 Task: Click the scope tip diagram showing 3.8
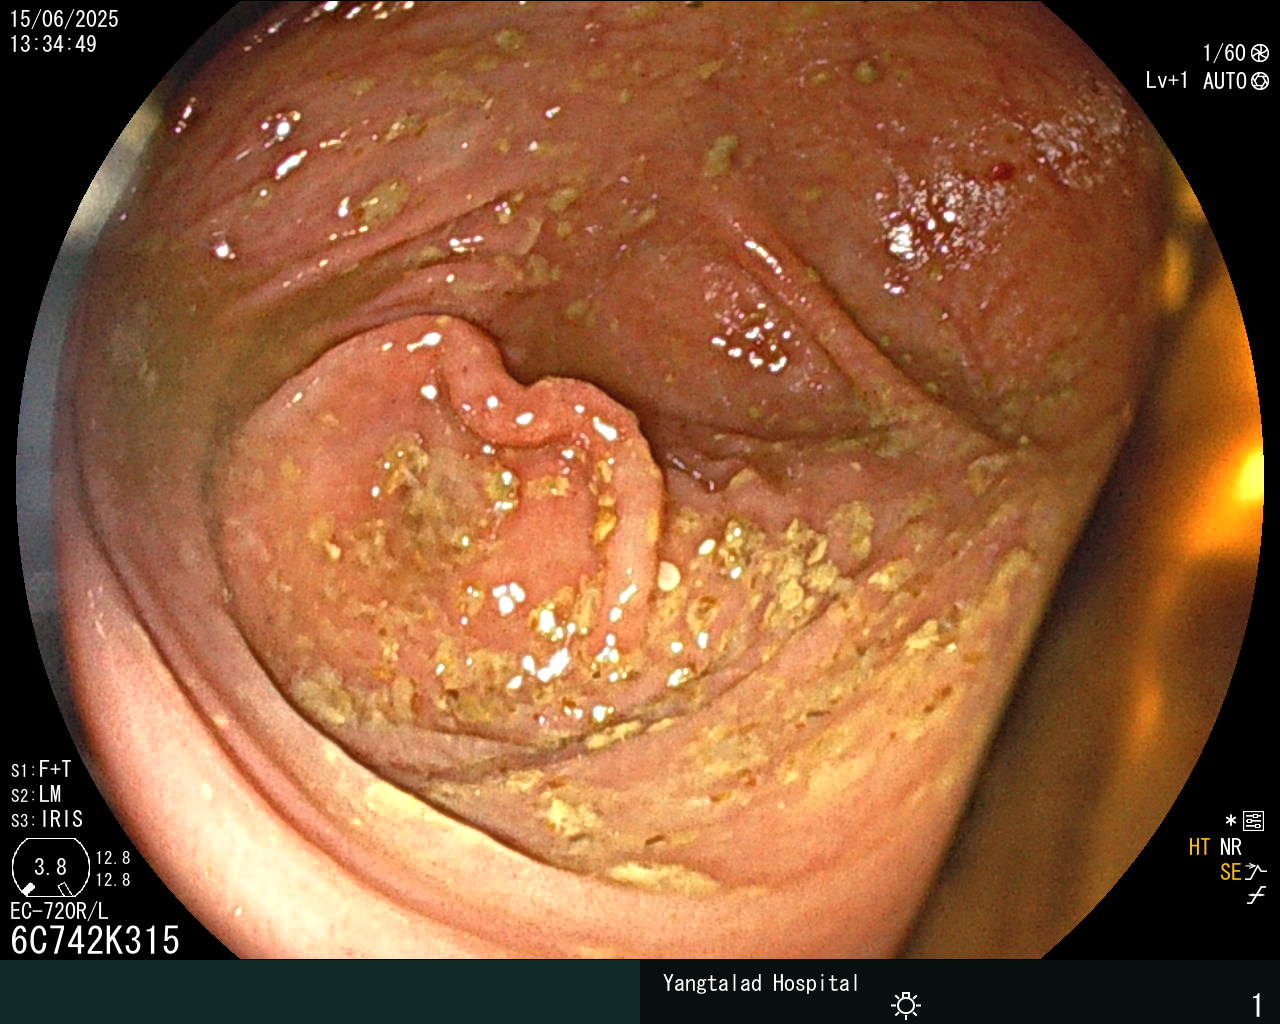click(x=50, y=867)
